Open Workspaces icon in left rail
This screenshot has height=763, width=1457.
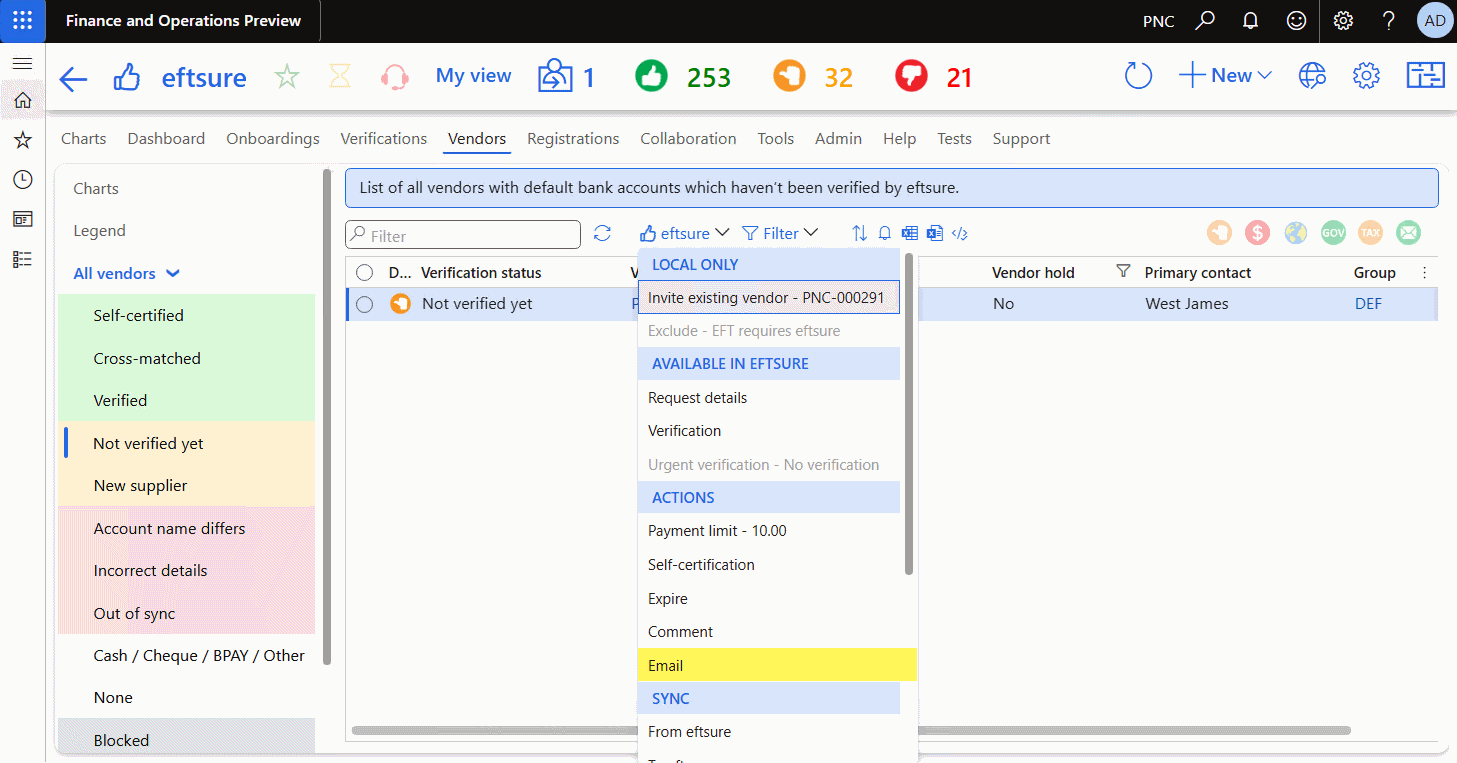[22, 219]
